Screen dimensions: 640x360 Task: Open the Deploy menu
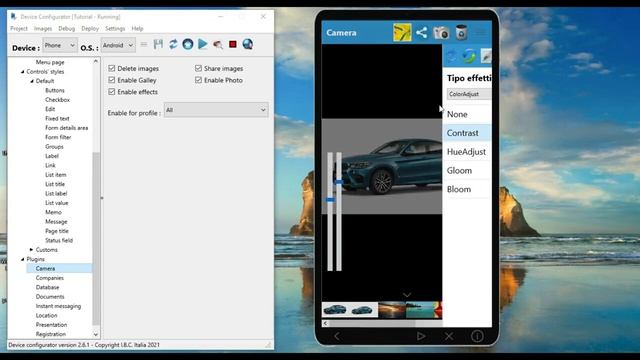[90, 29]
